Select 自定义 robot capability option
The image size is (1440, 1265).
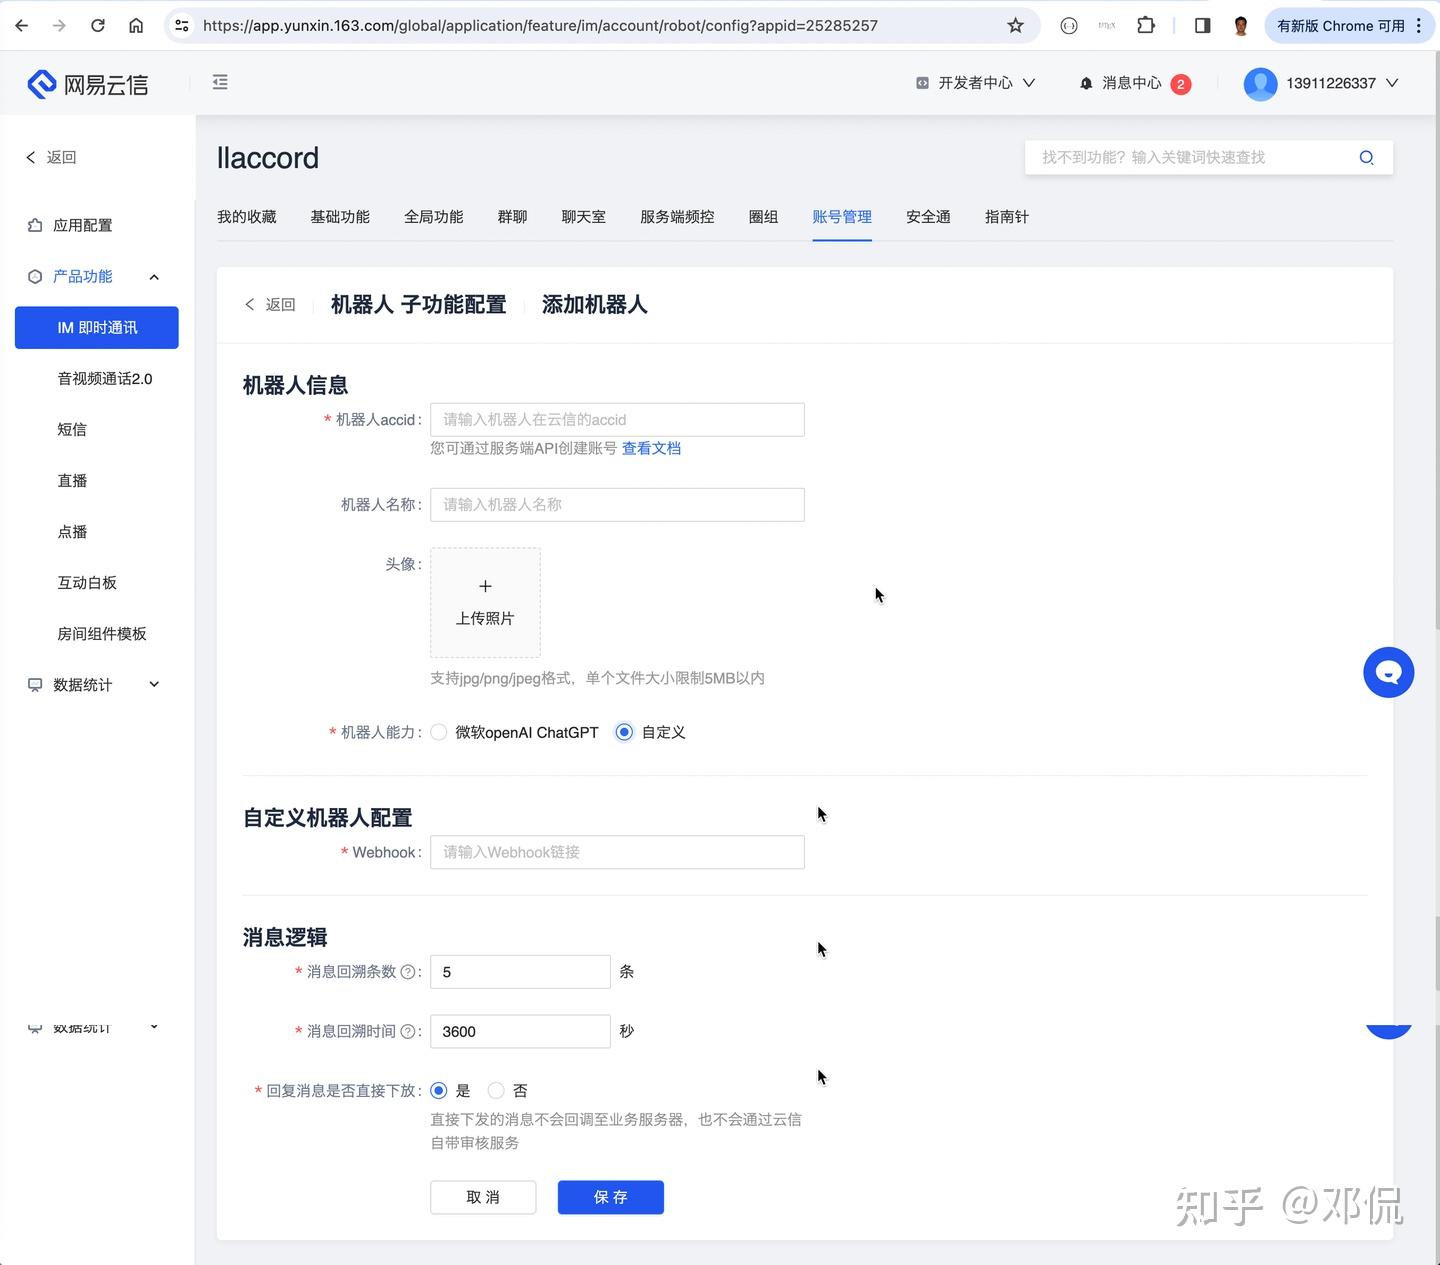[623, 732]
